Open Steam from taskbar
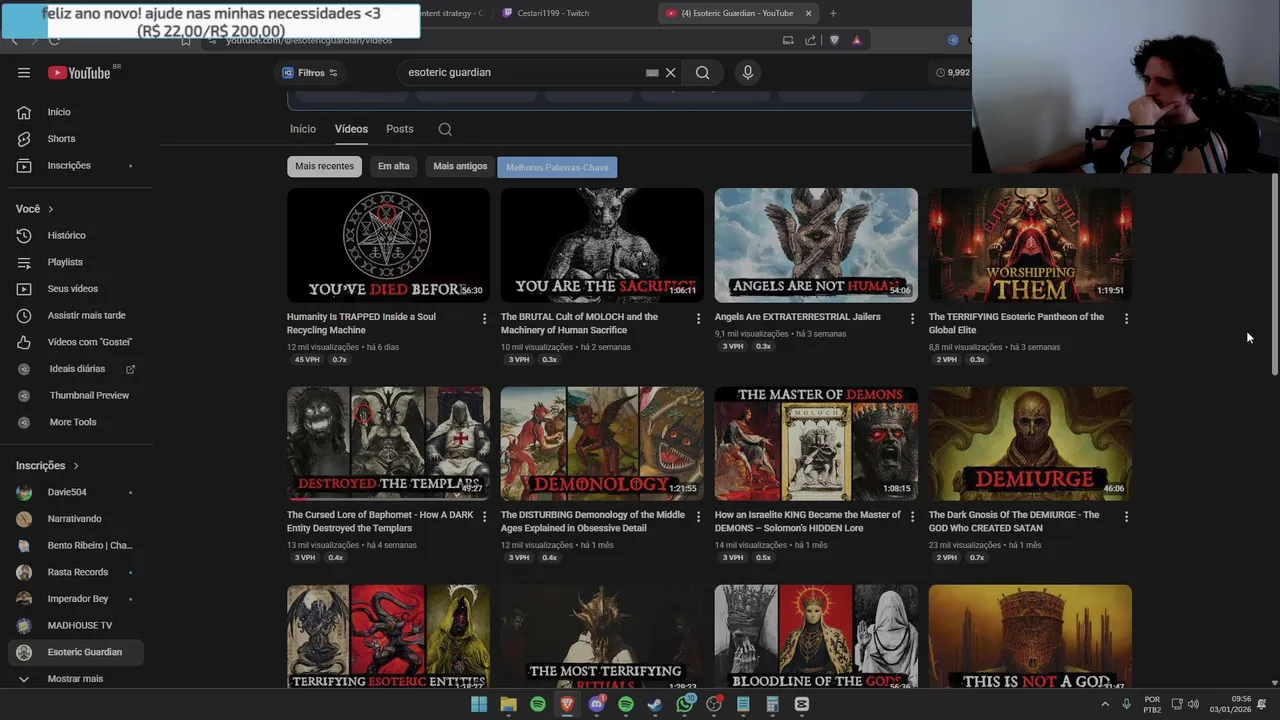The width and height of the screenshot is (1280, 720). coord(655,704)
